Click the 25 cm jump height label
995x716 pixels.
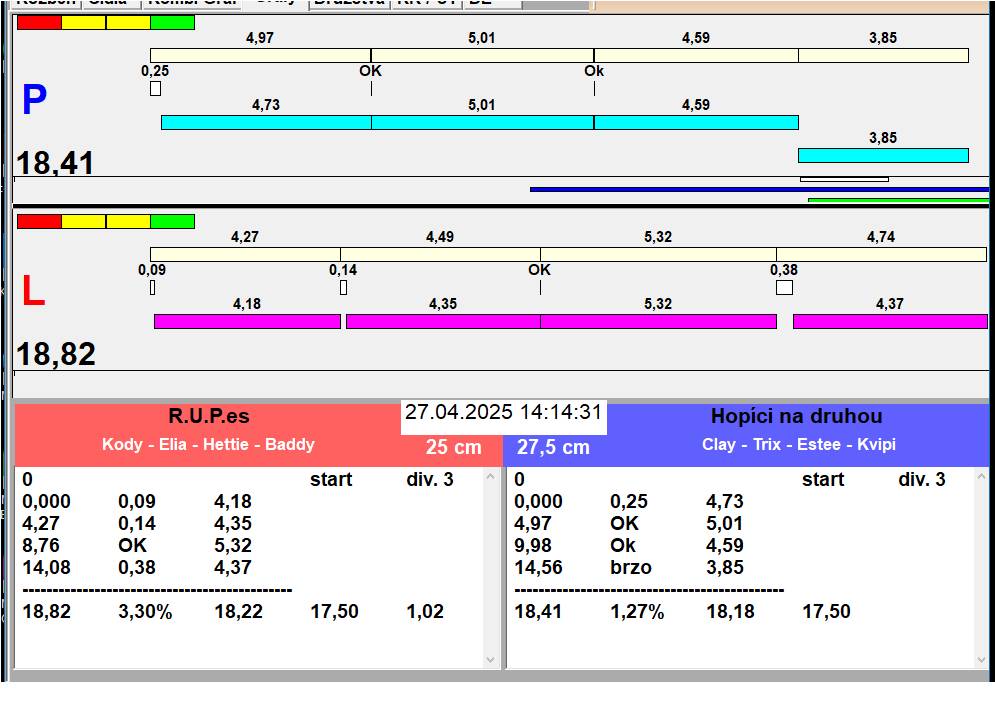[x=453, y=448]
